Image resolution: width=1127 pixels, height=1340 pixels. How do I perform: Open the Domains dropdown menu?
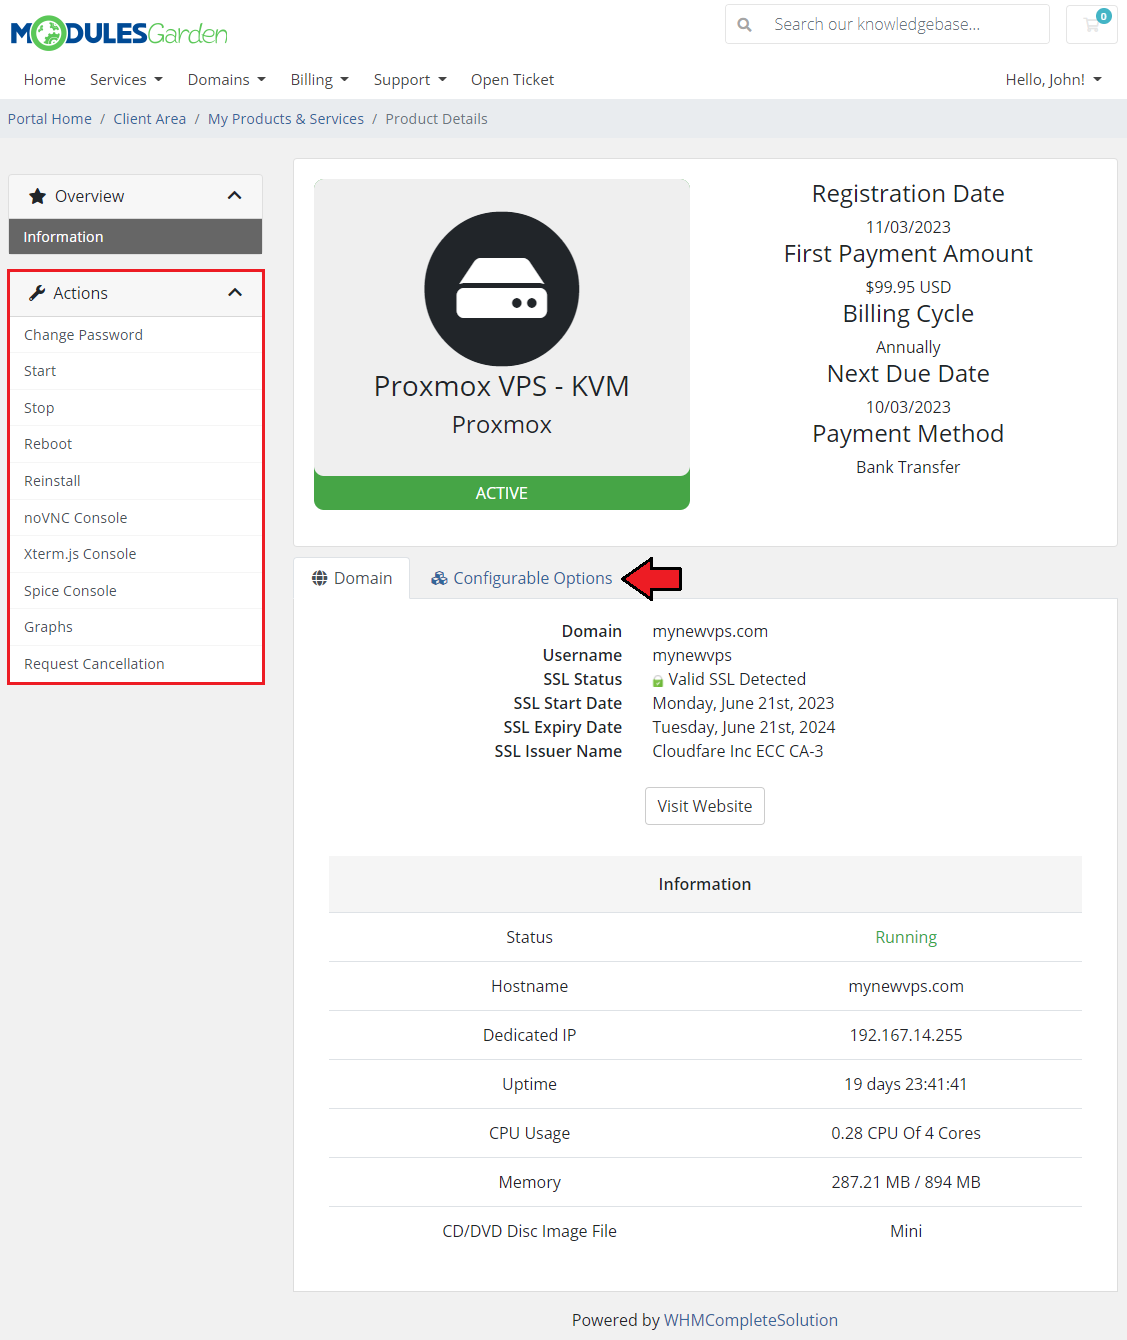pyautogui.click(x=227, y=80)
